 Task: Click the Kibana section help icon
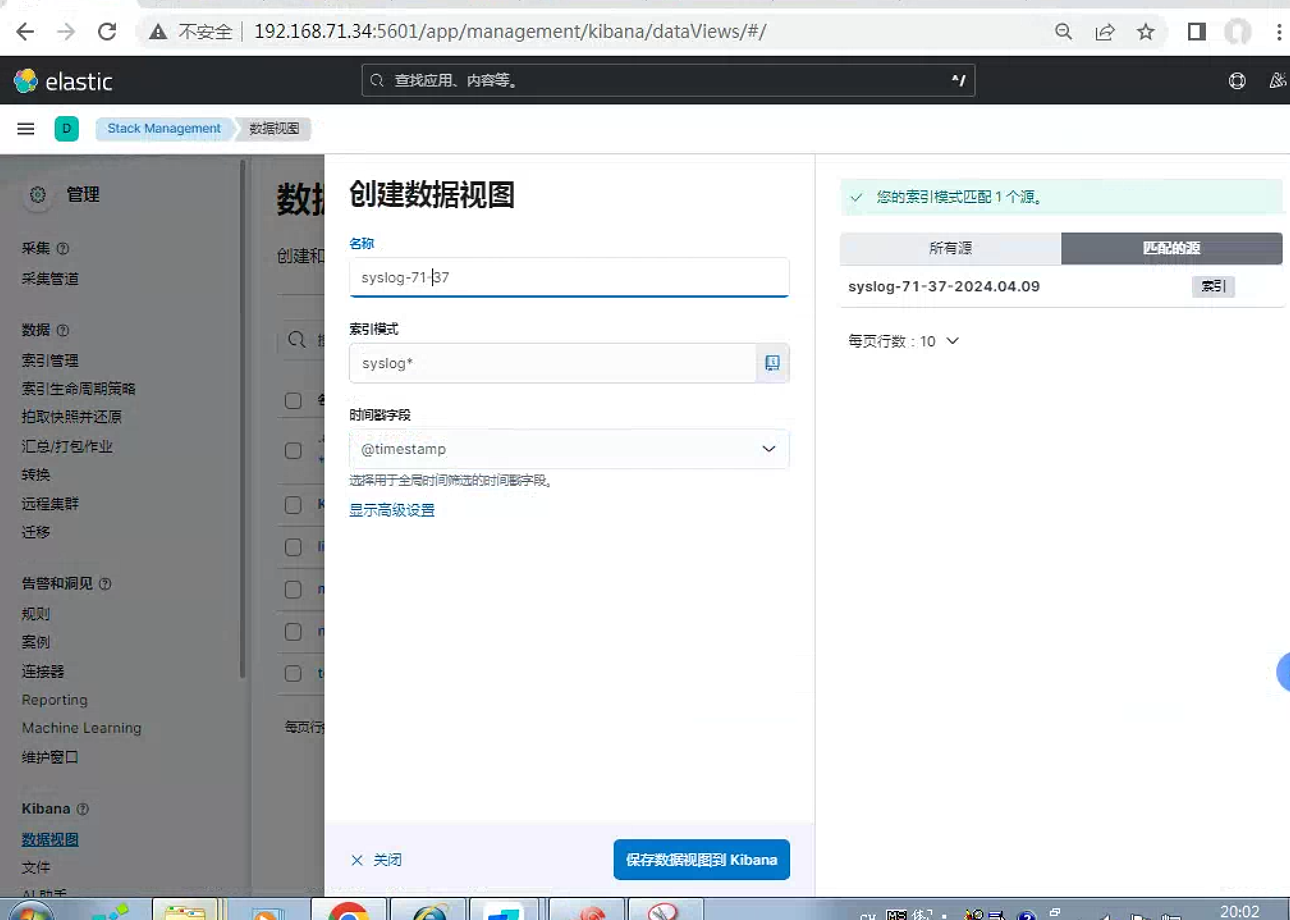[83, 809]
